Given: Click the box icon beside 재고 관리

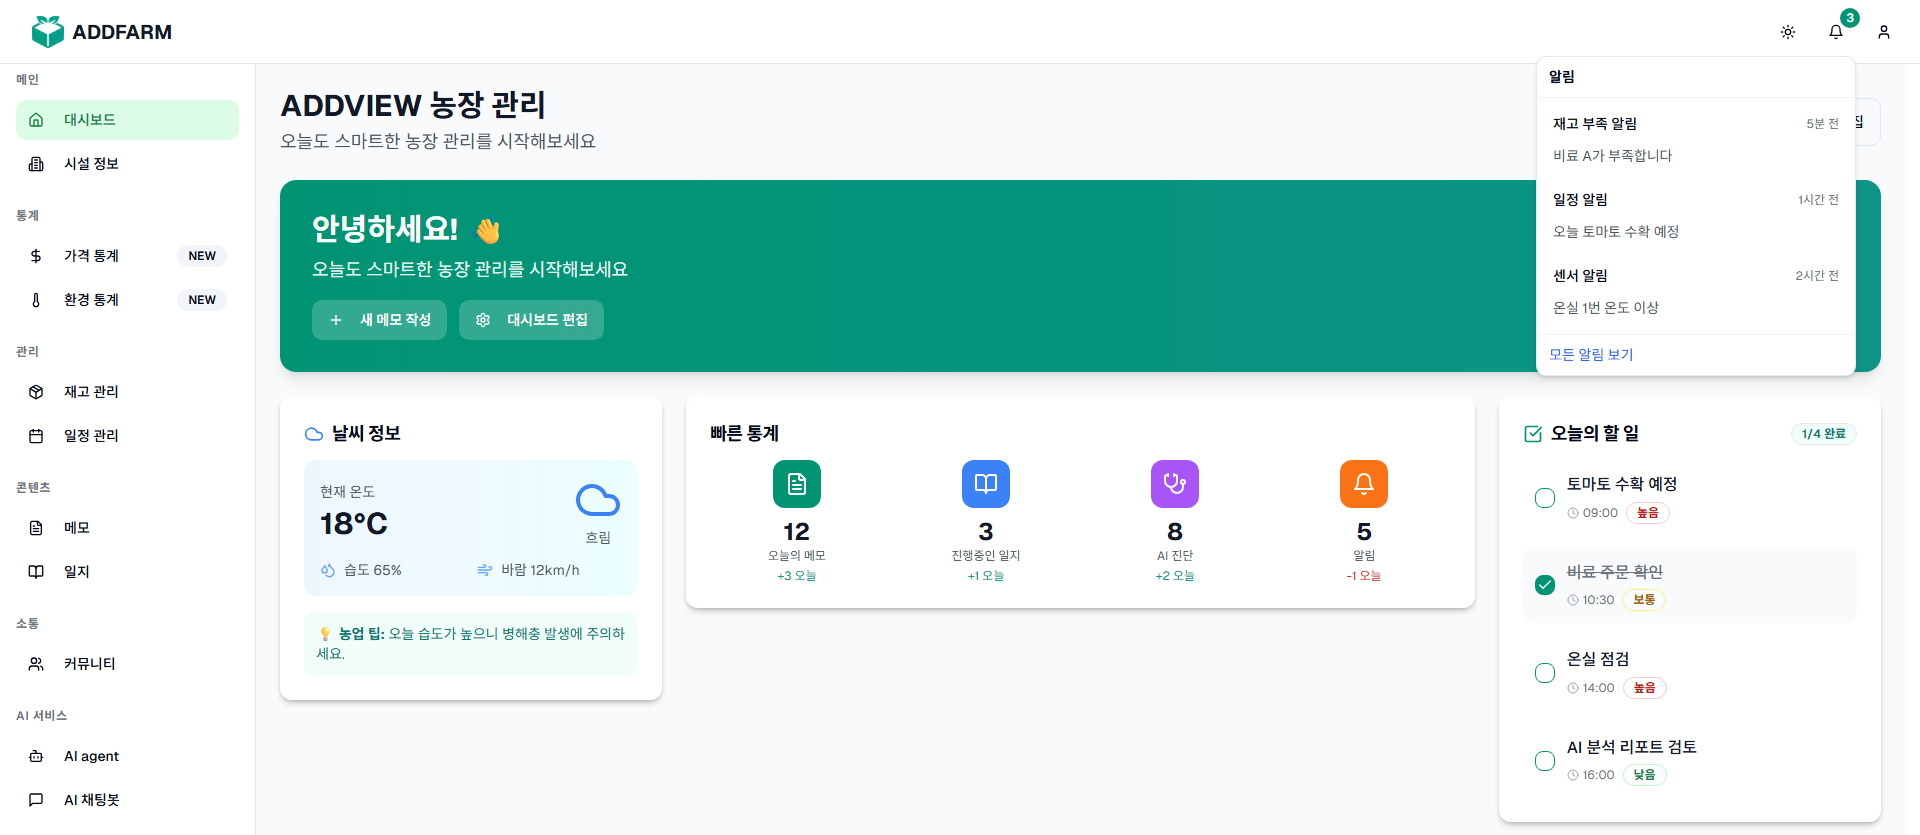Looking at the screenshot, I should [x=36, y=392].
